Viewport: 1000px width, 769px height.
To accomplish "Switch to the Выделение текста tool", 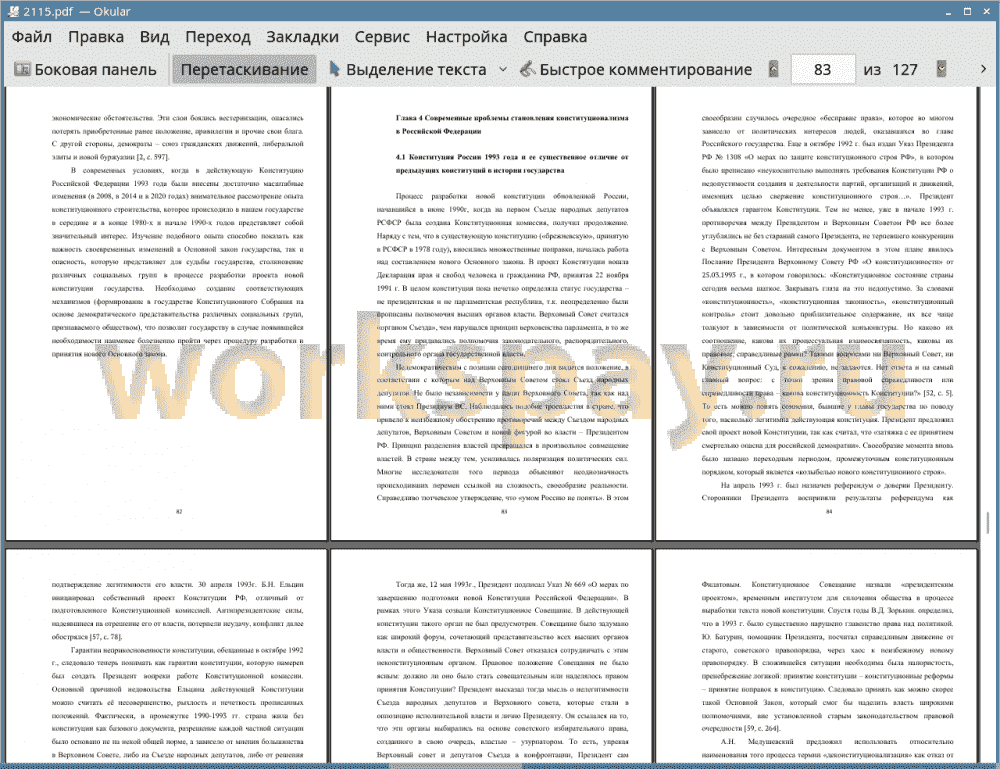I will tap(408, 70).
